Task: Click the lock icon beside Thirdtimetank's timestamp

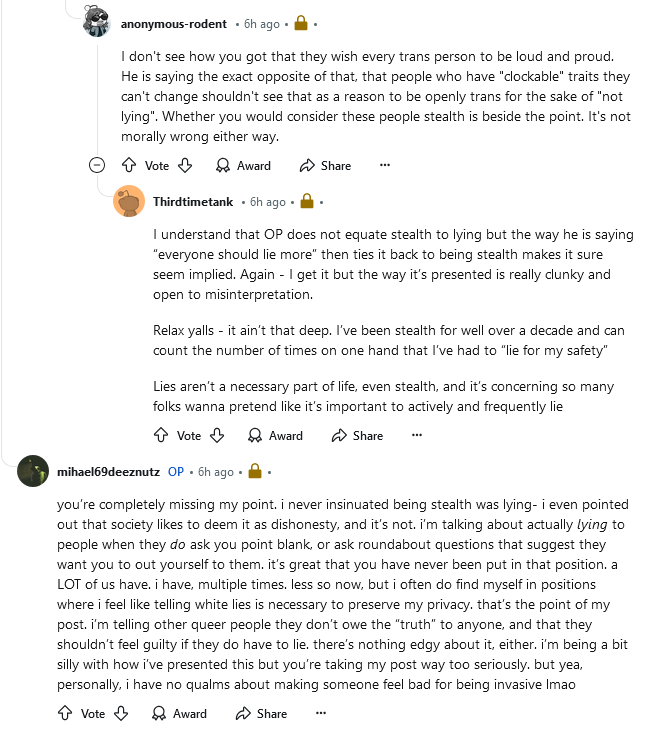Action: pyautogui.click(x=306, y=202)
